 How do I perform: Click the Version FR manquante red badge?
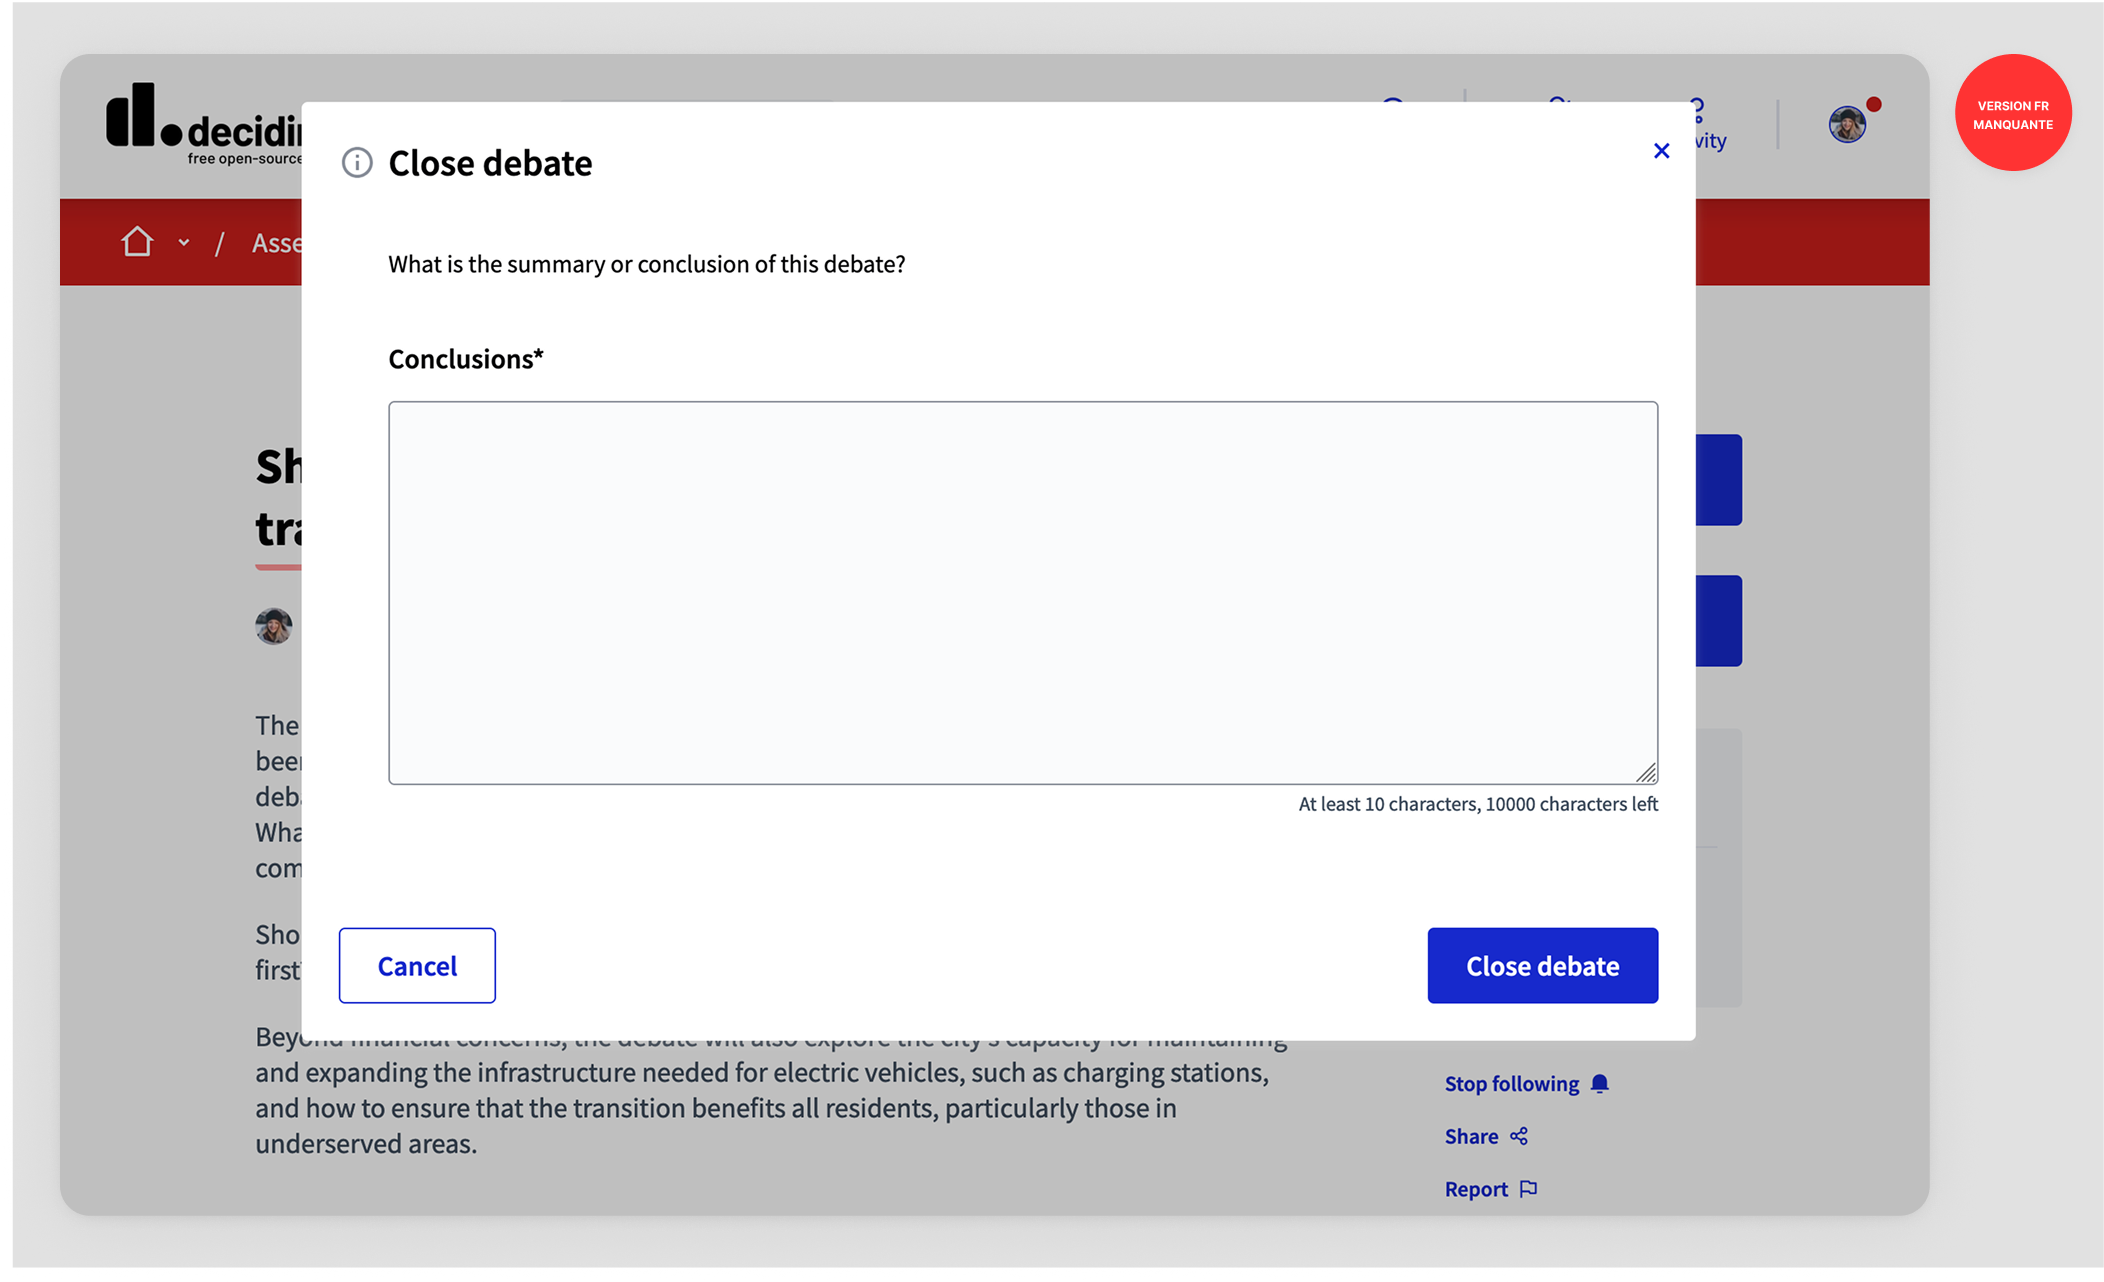coord(2013,113)
